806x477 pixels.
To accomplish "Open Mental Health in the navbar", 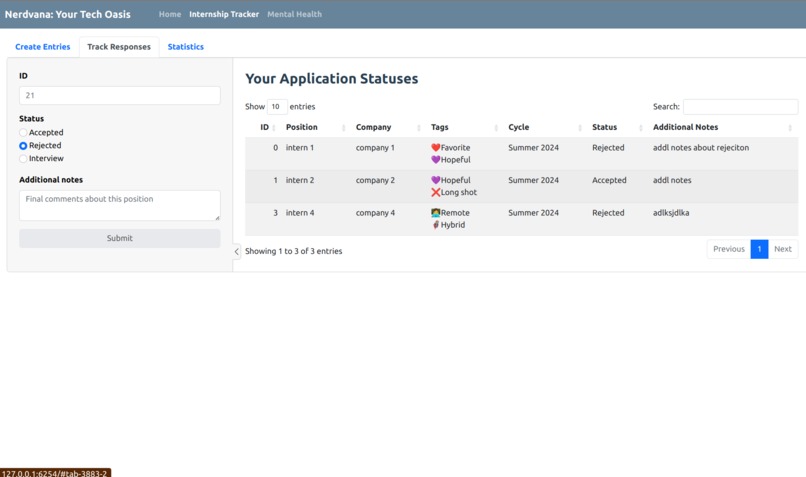I will pos(294,14).
